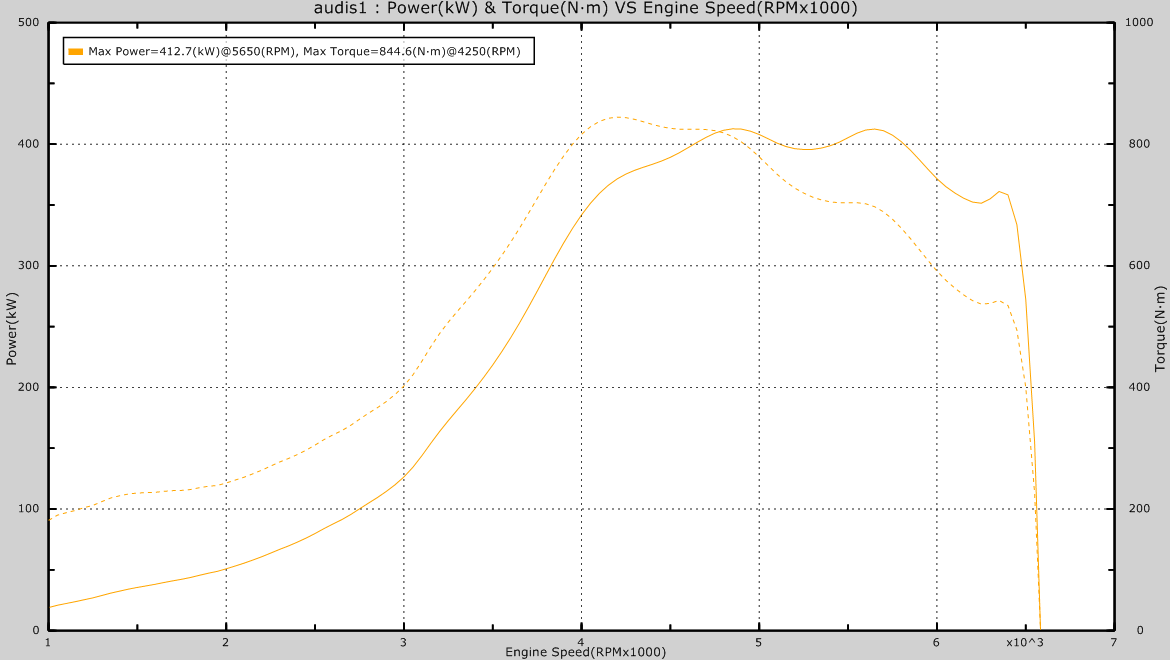This screenshot has width=1170, height=660.
Task: Click the Power(kW) left axis label
Action: [x=11, y=329]
